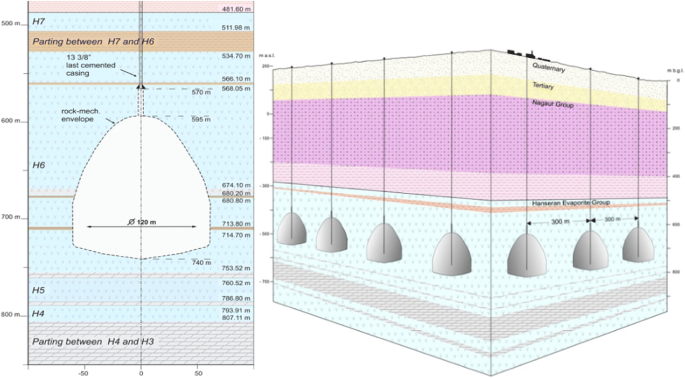
Task: Click the H7 layer label
Action: coord(39,21)
